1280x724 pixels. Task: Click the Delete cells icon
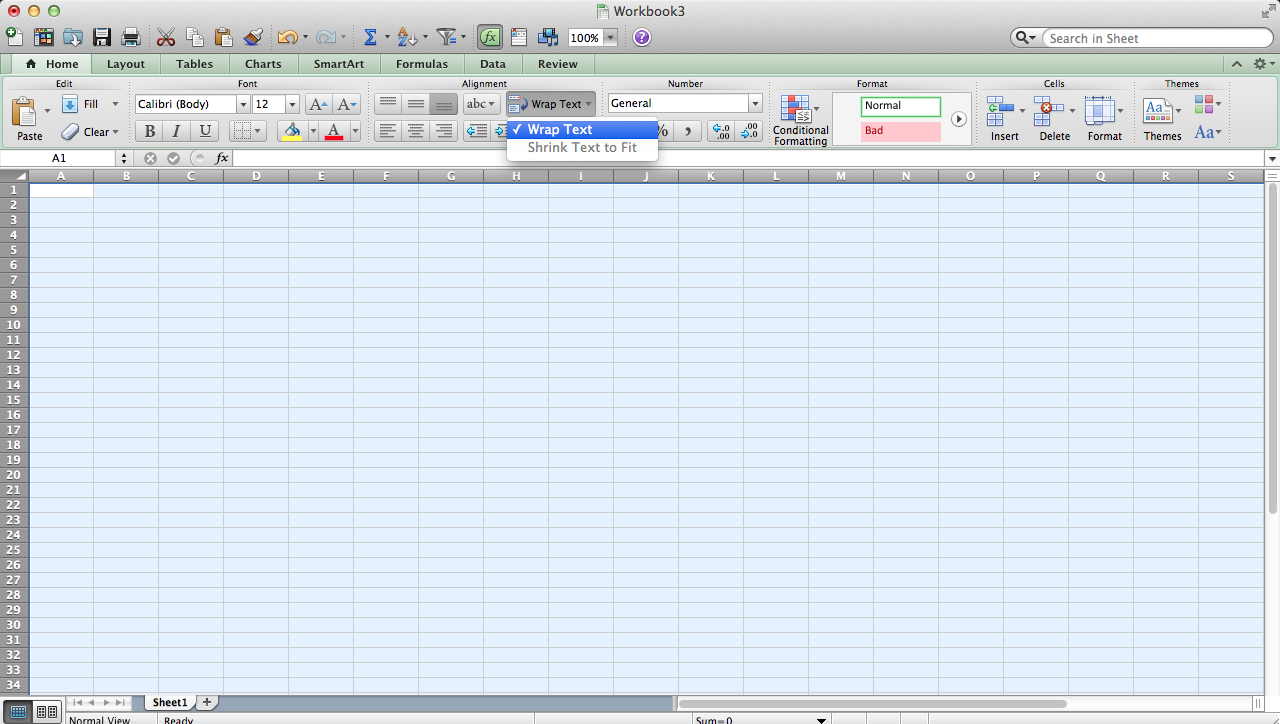click(x=1049, y=108)
